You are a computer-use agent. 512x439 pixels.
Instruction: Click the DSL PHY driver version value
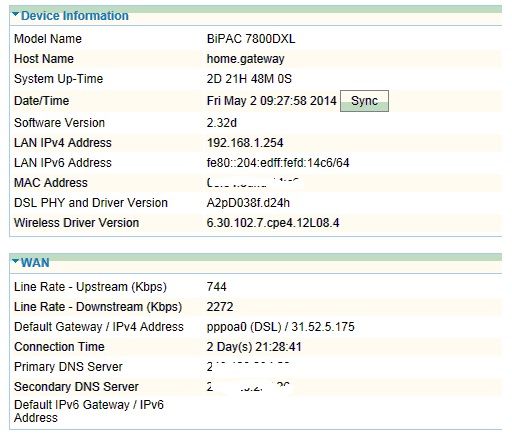[248, 203]
